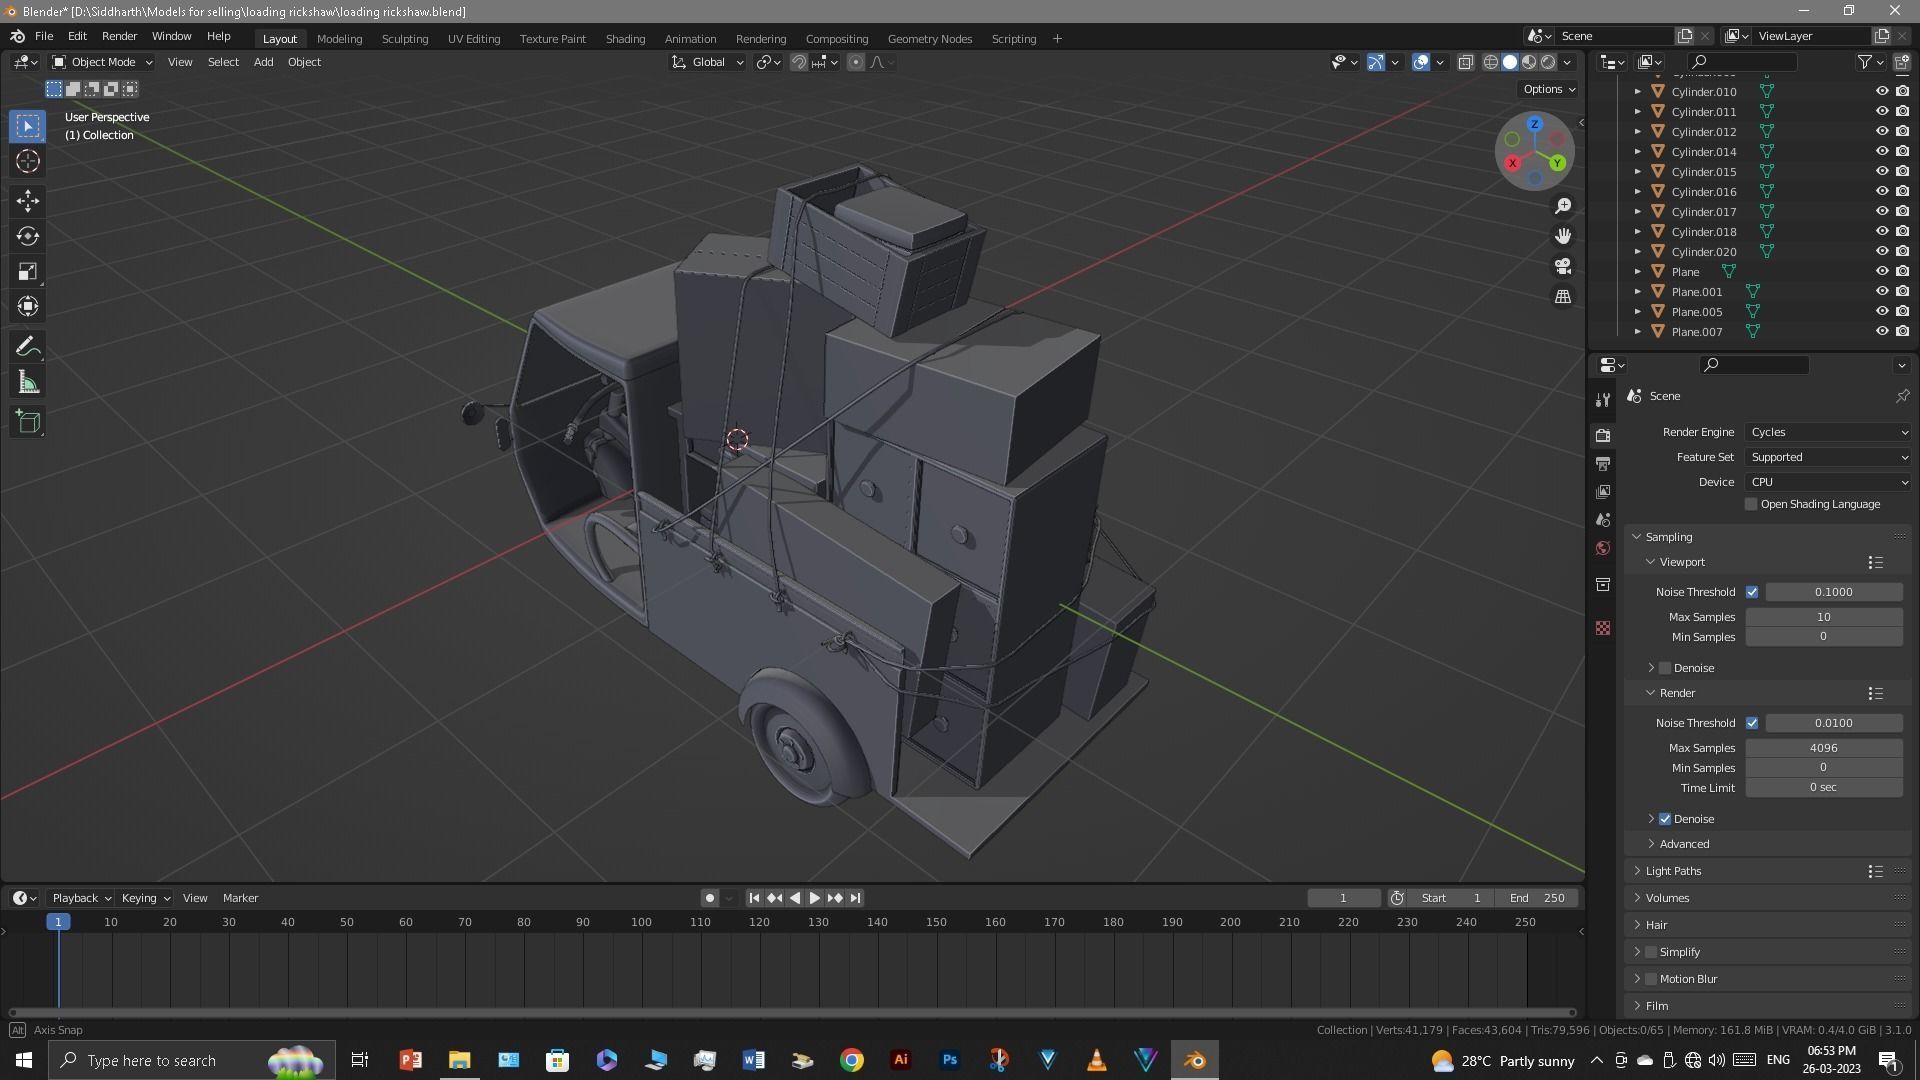Open the Device dropdown
This screenshot has height=1080, width=1920.
pos(1828,482)
